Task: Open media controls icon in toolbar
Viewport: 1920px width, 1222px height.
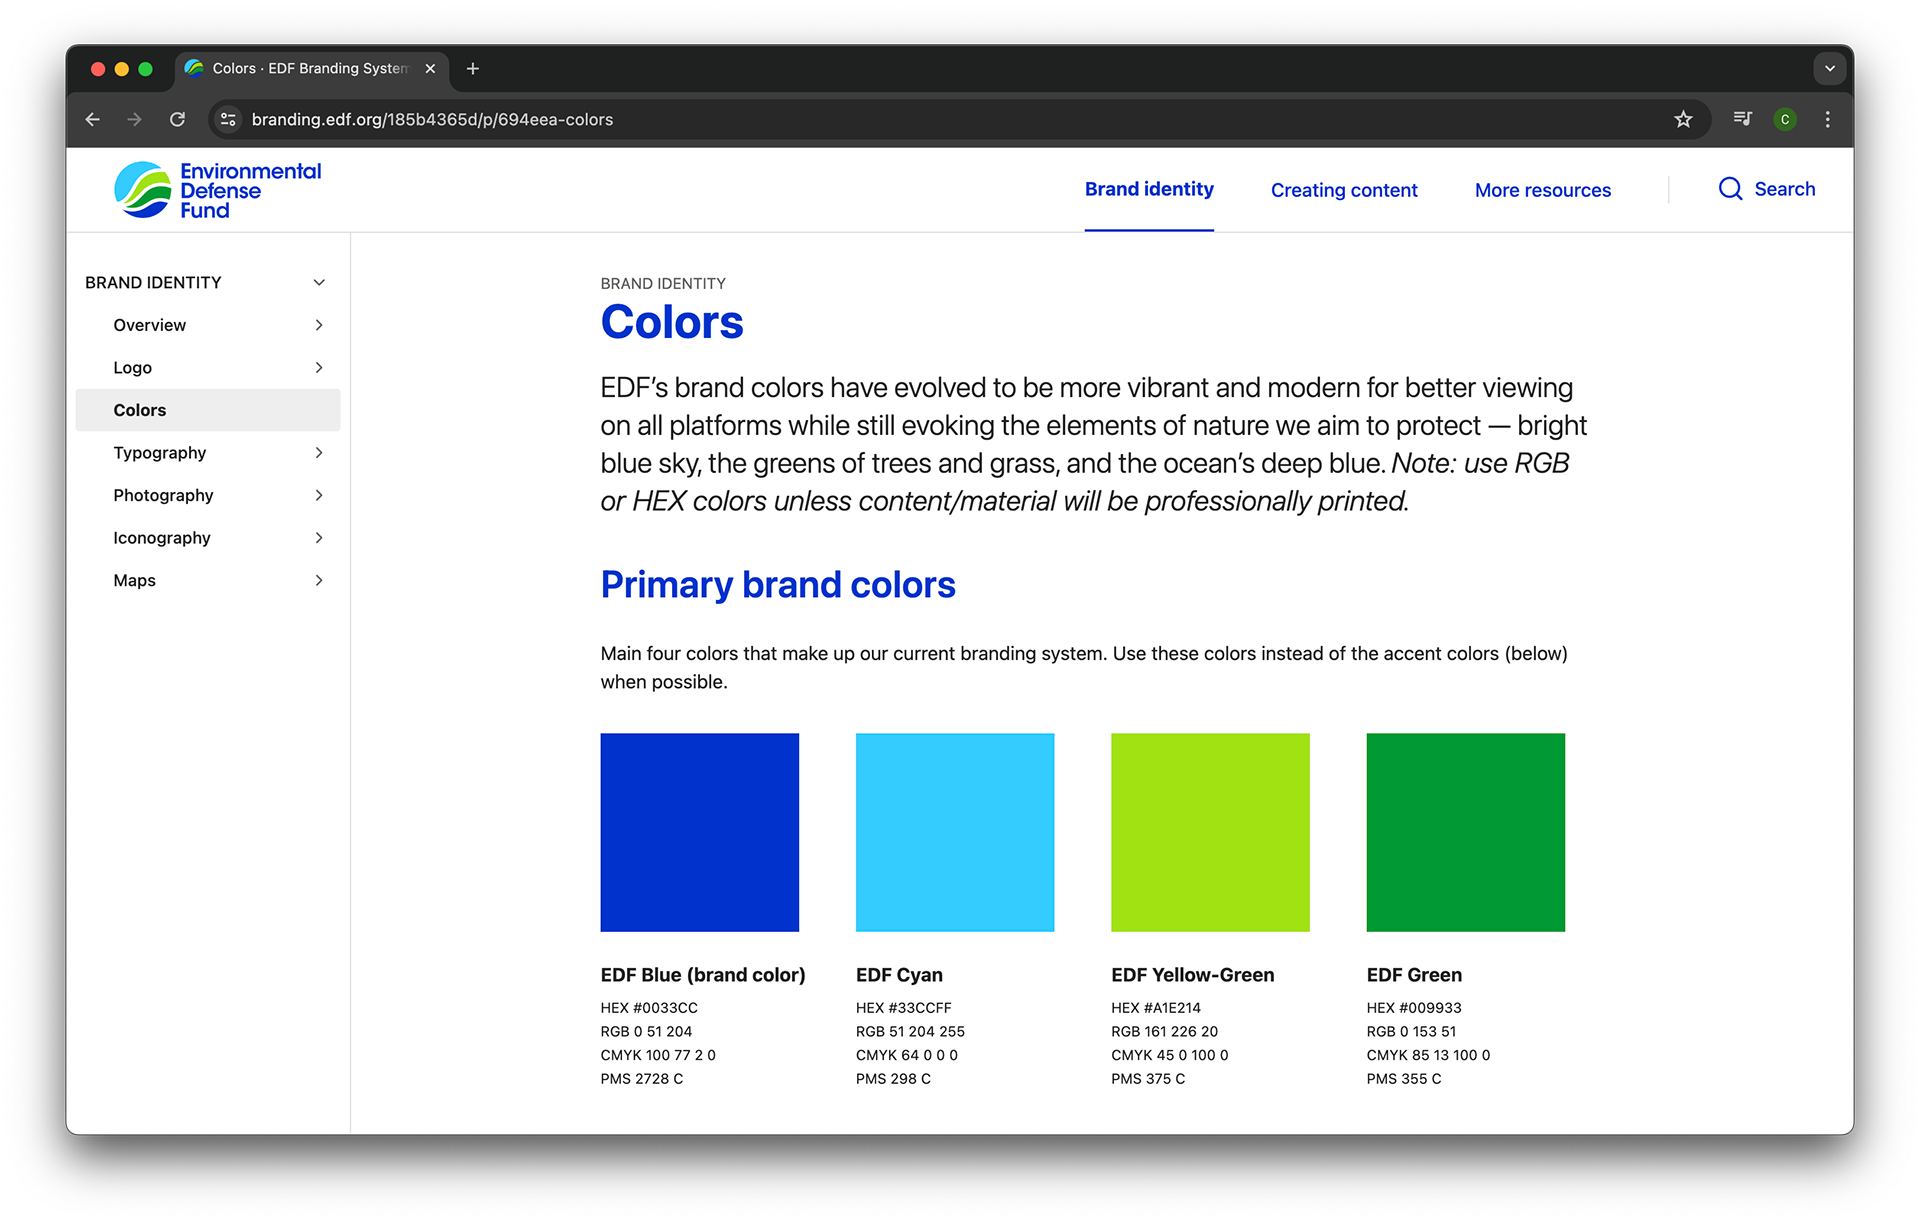Action: click(x=1742, y=119)
